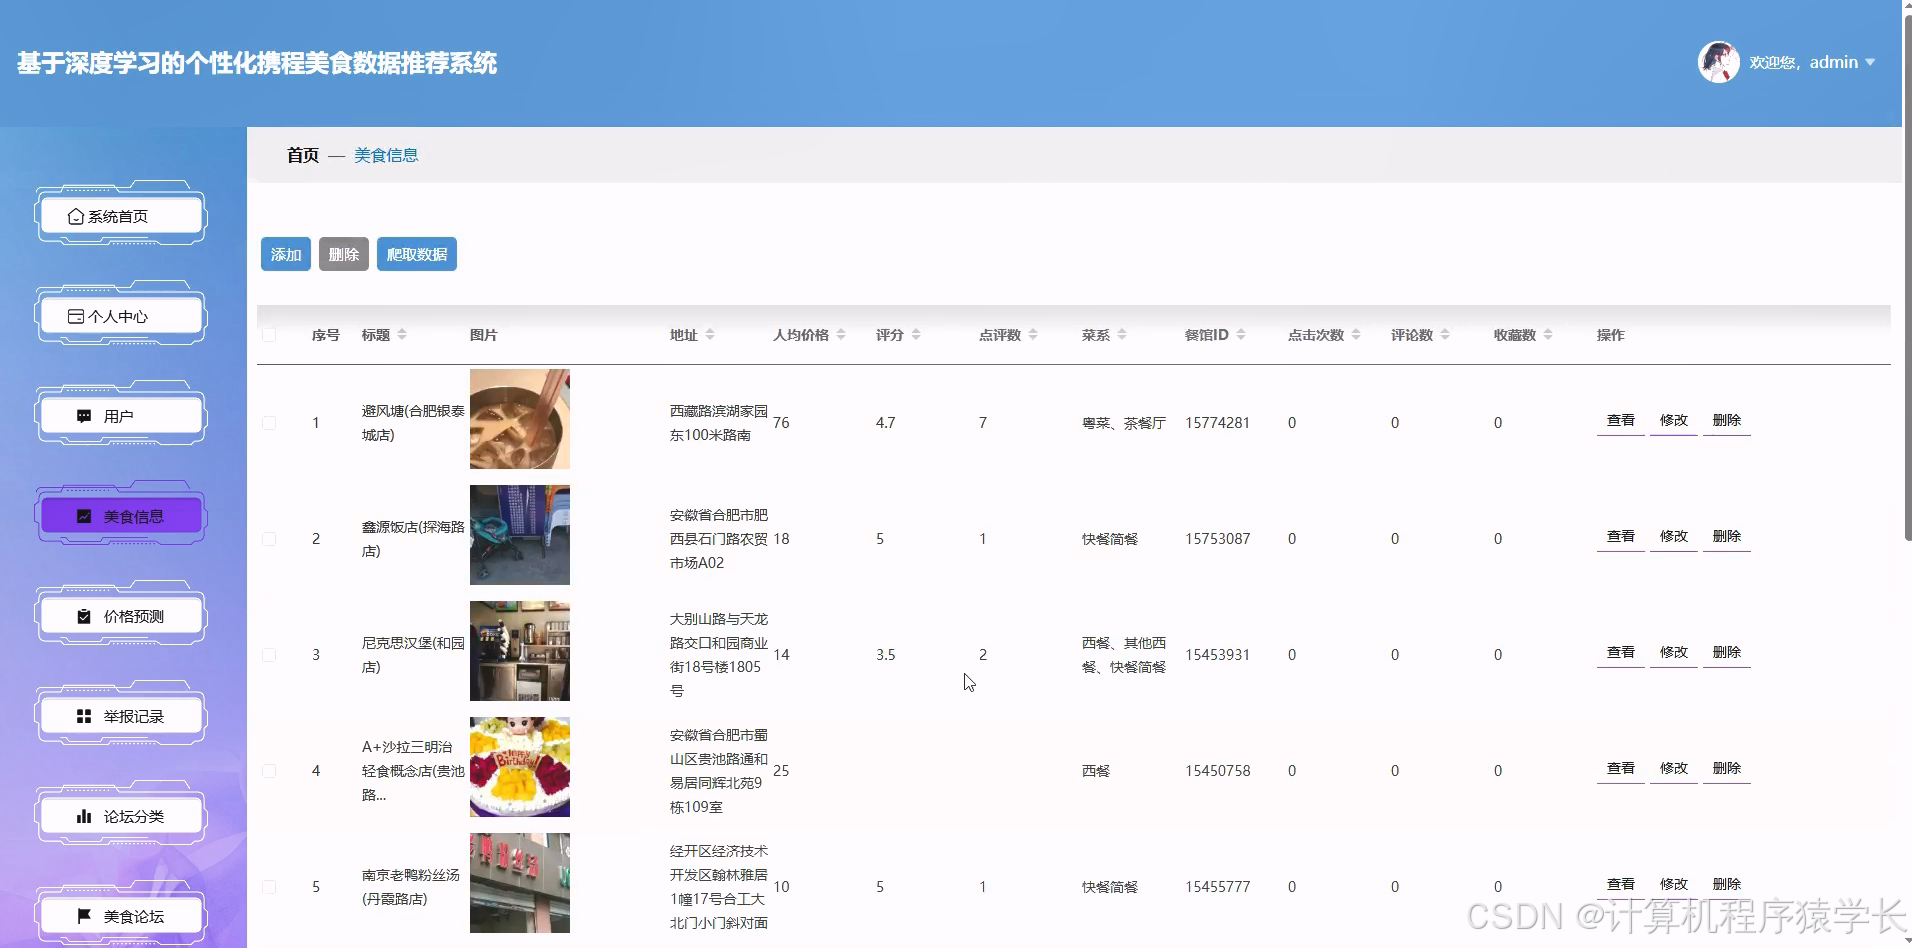Viewport: 1912px width, 948px height.
Task: Click the 添加 button to add data
Action: tap(285, 254)
